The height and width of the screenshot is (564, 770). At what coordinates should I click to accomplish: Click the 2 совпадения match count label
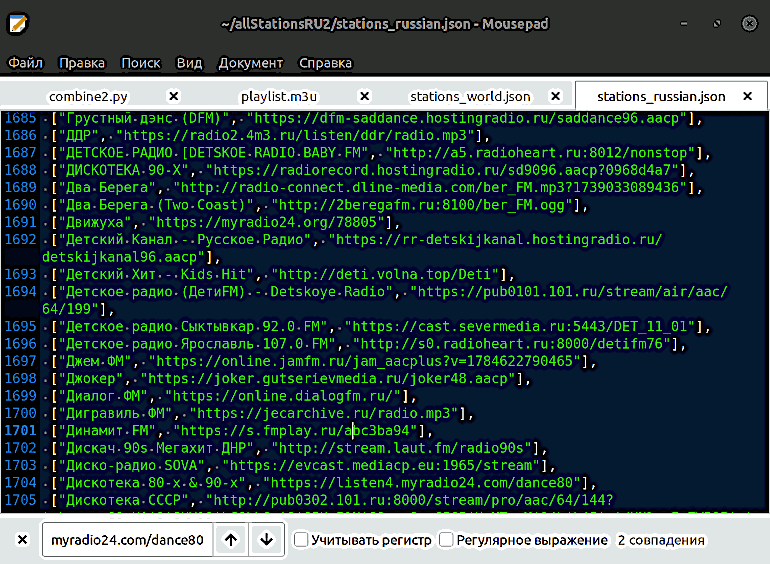pos(661,540)
